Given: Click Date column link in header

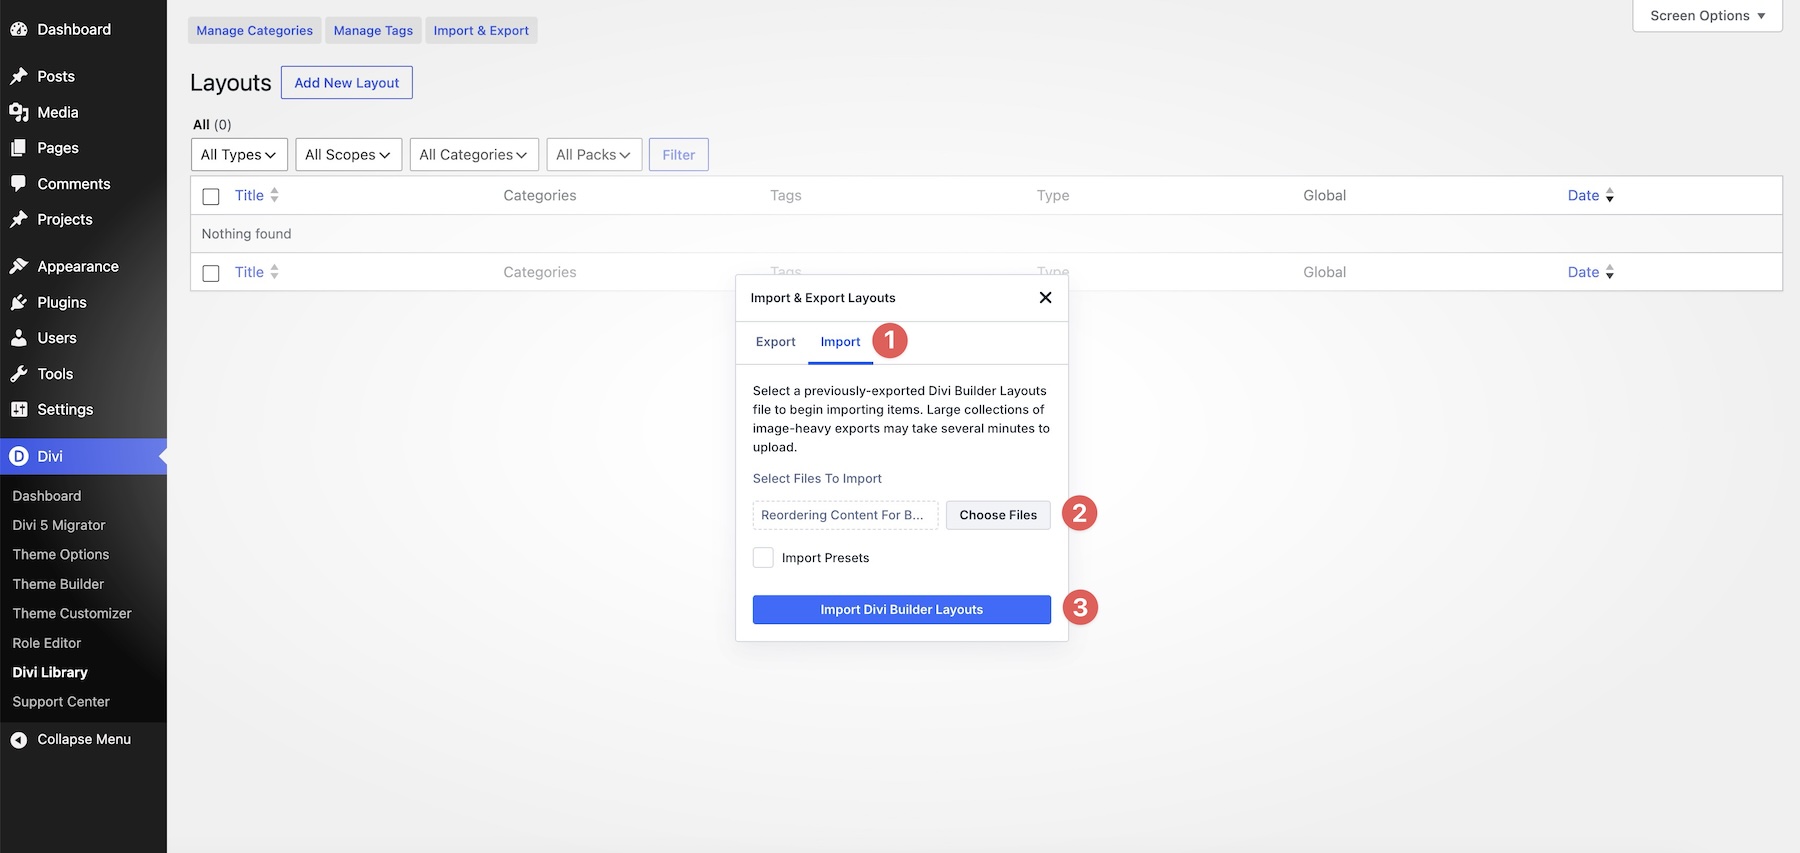Looking at the screenshot, I should 1583,195.
